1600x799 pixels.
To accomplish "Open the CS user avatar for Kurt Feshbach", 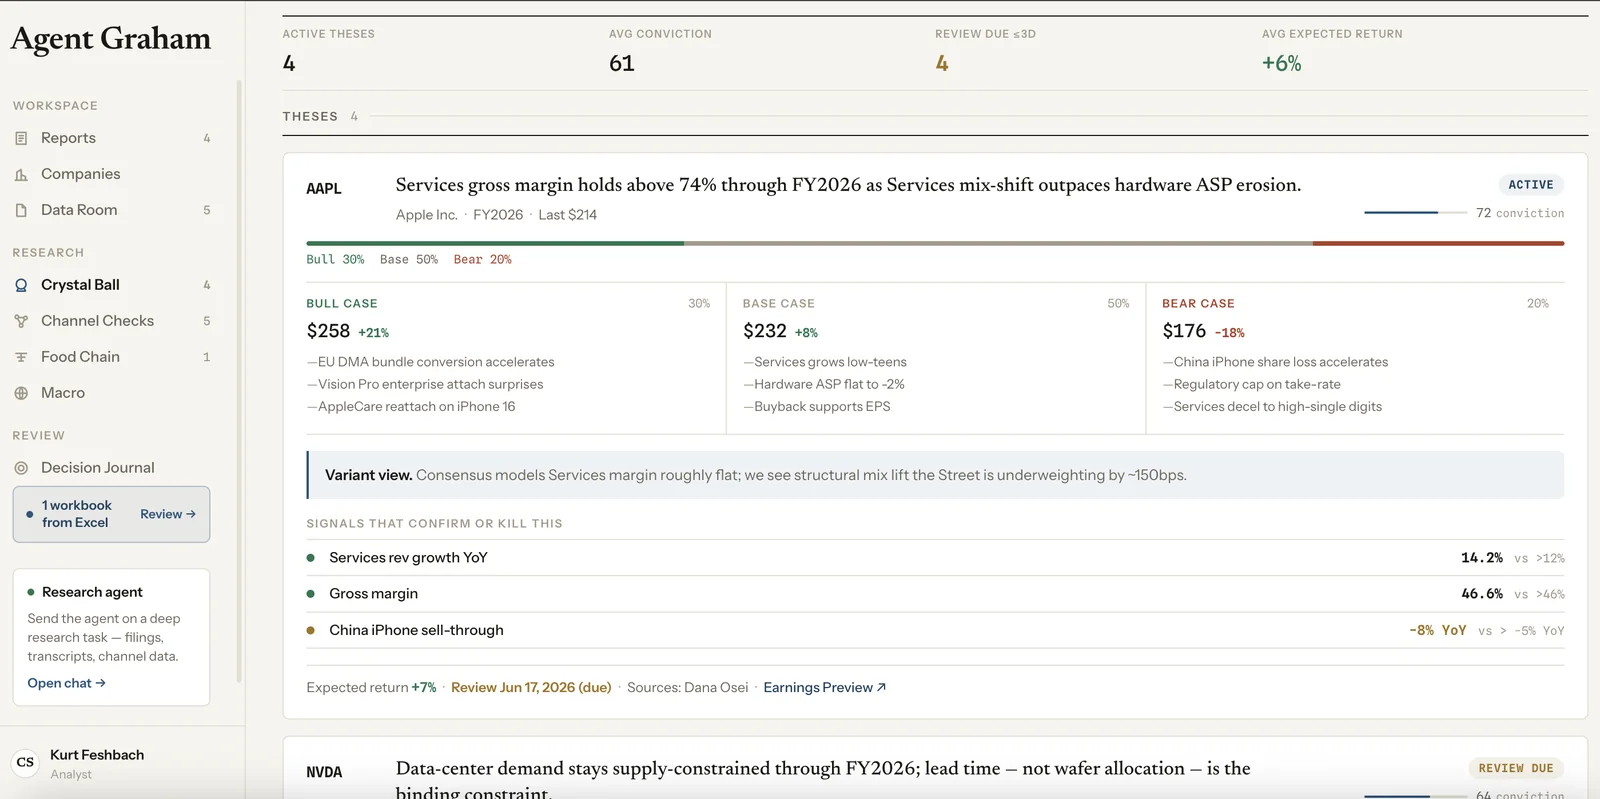I will (x=25, y=762).
